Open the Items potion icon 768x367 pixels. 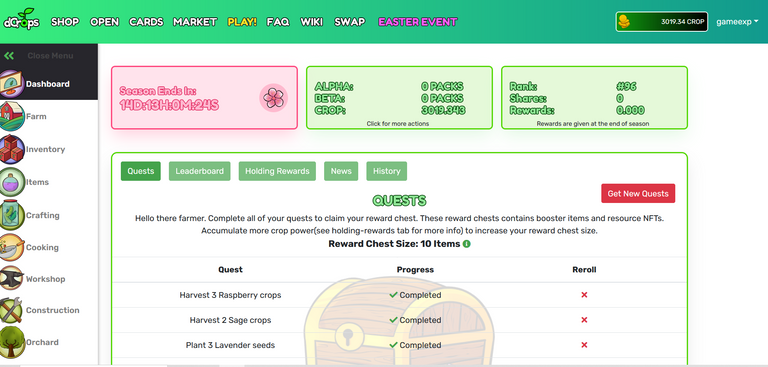click(12, 182)
